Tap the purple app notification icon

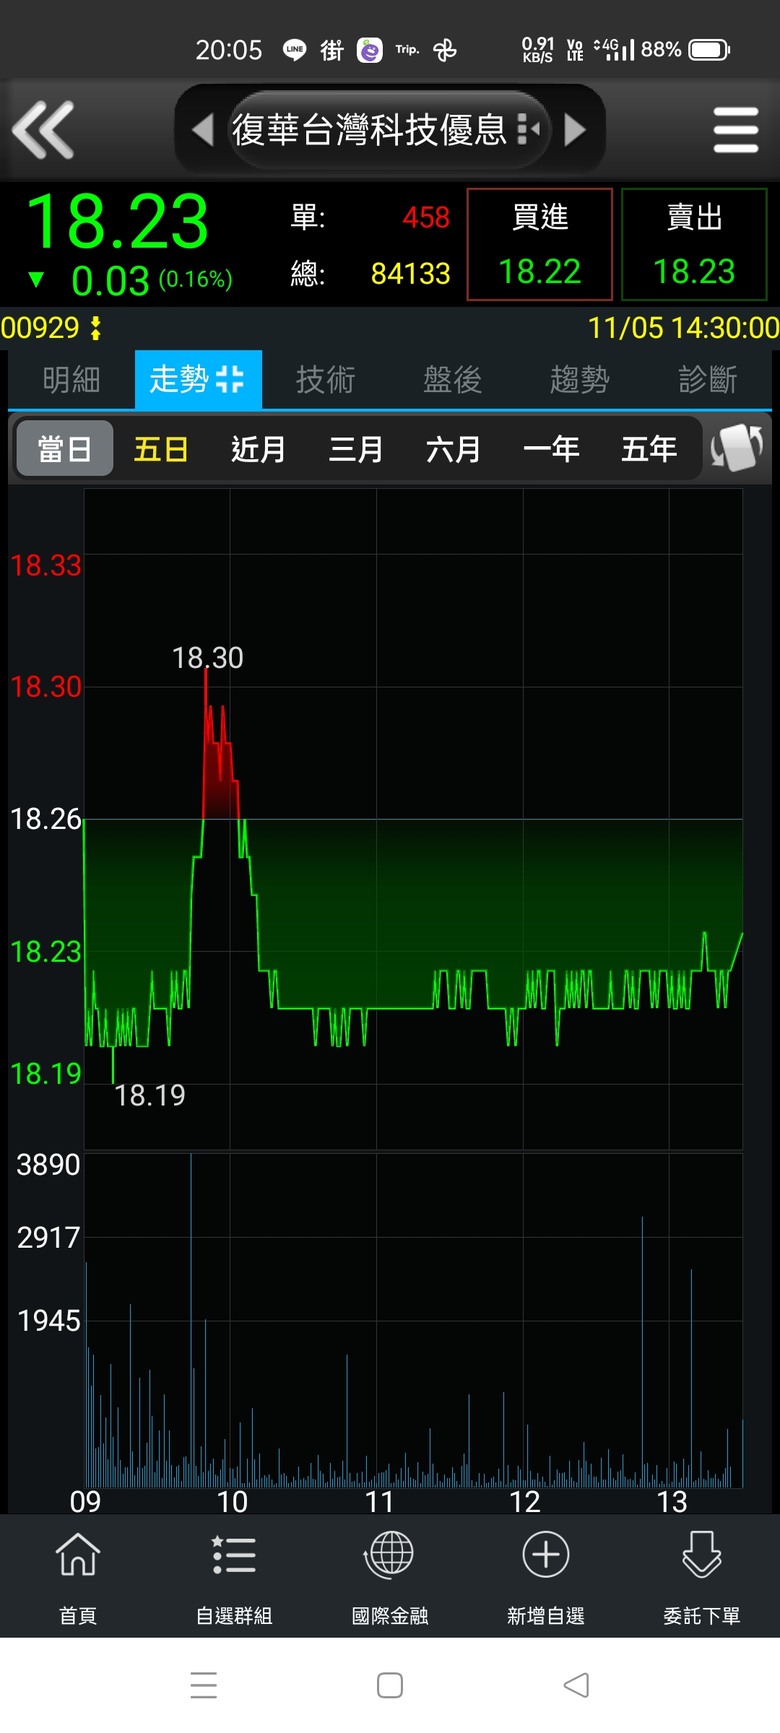pos(370,49)
